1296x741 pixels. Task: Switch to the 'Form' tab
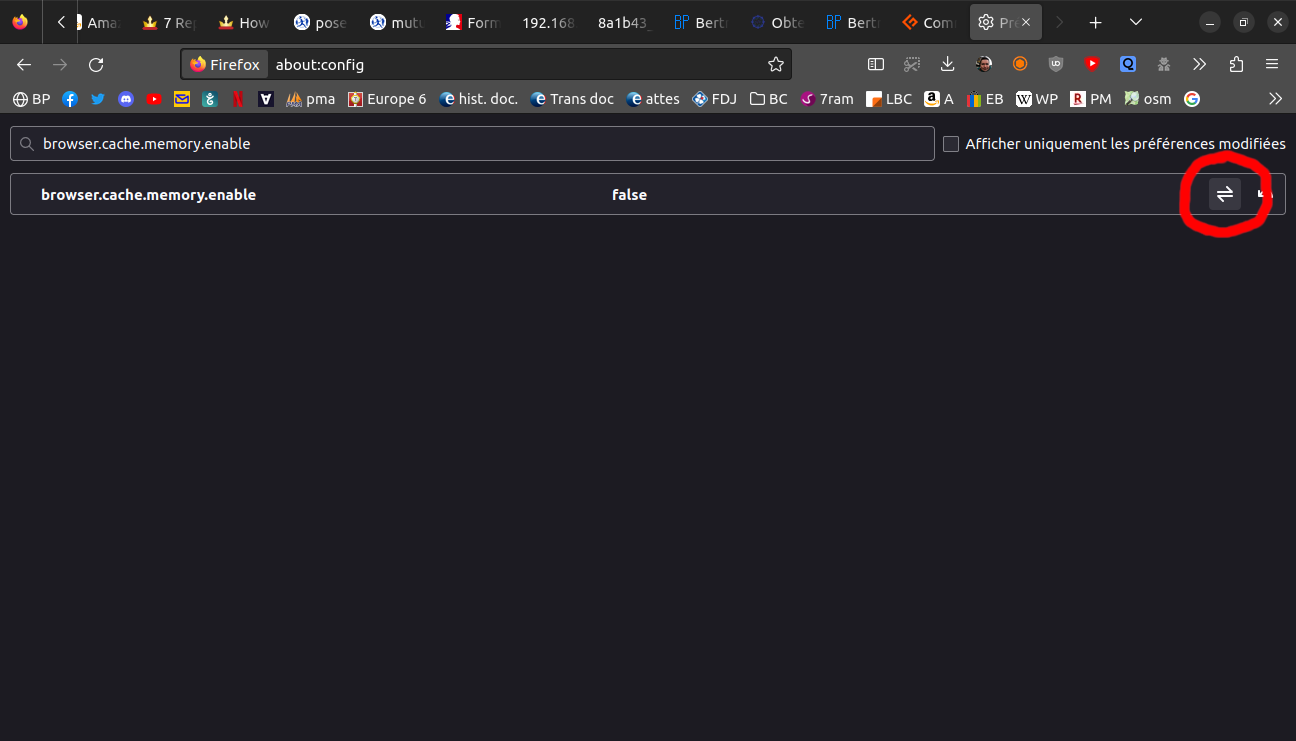point(473,22)
